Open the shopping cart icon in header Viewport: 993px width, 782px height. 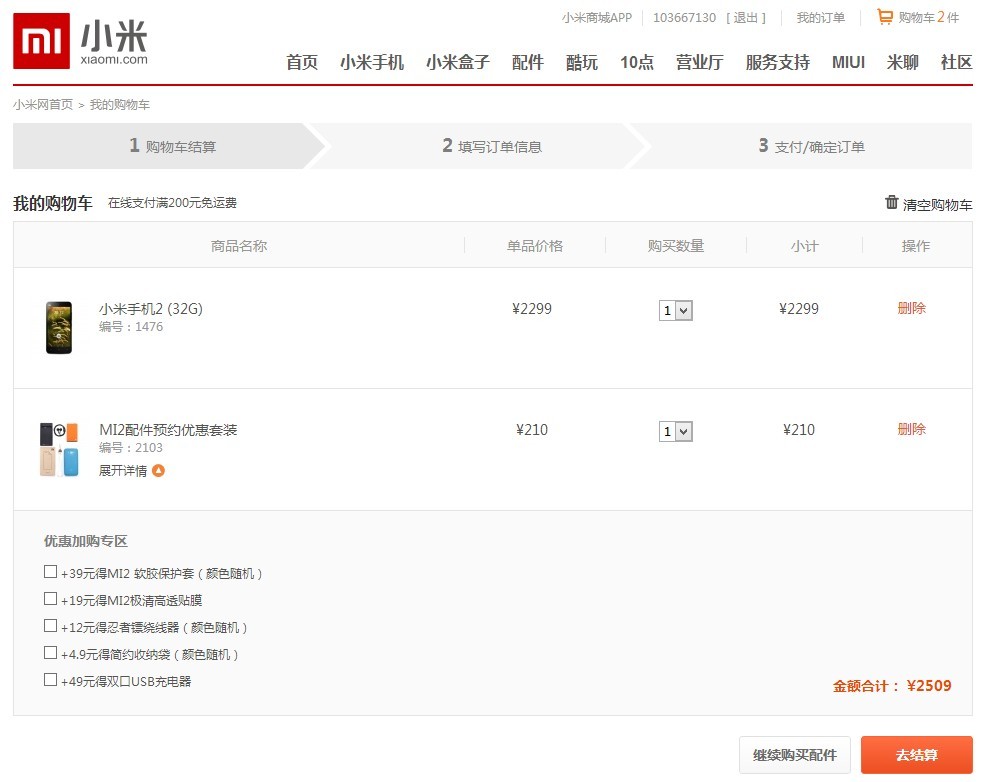[x=885, y=16]
